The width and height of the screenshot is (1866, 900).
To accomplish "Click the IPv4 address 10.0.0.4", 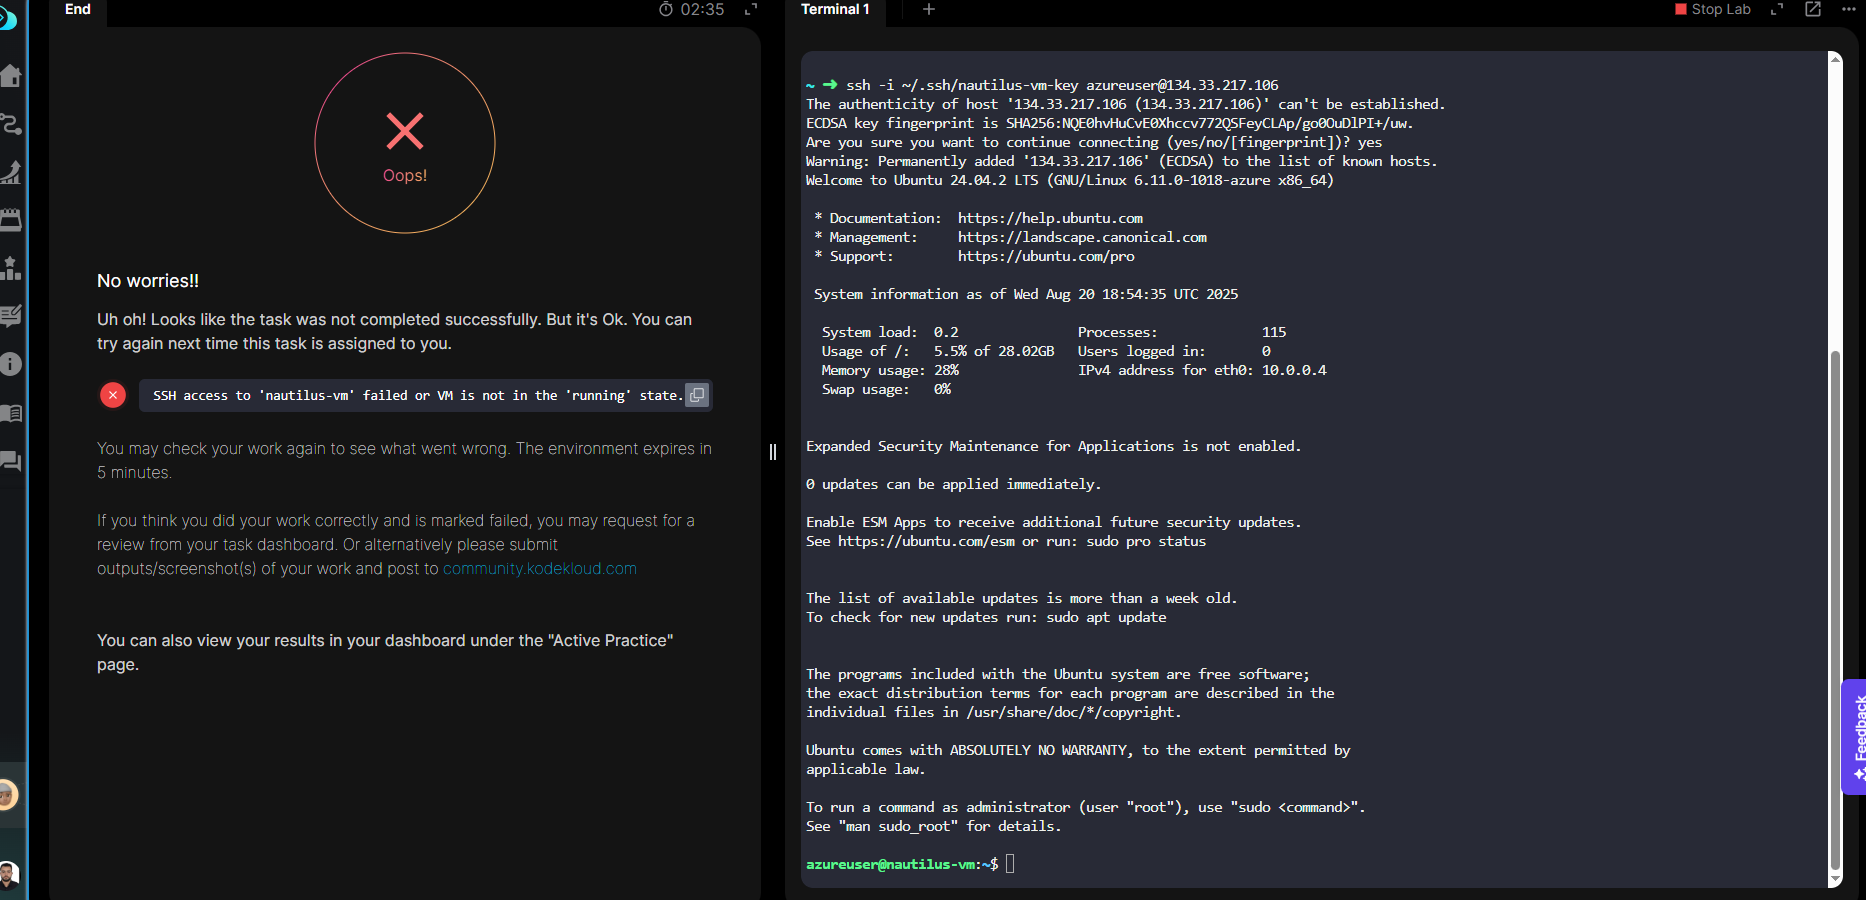I will tap(1294, 370).
